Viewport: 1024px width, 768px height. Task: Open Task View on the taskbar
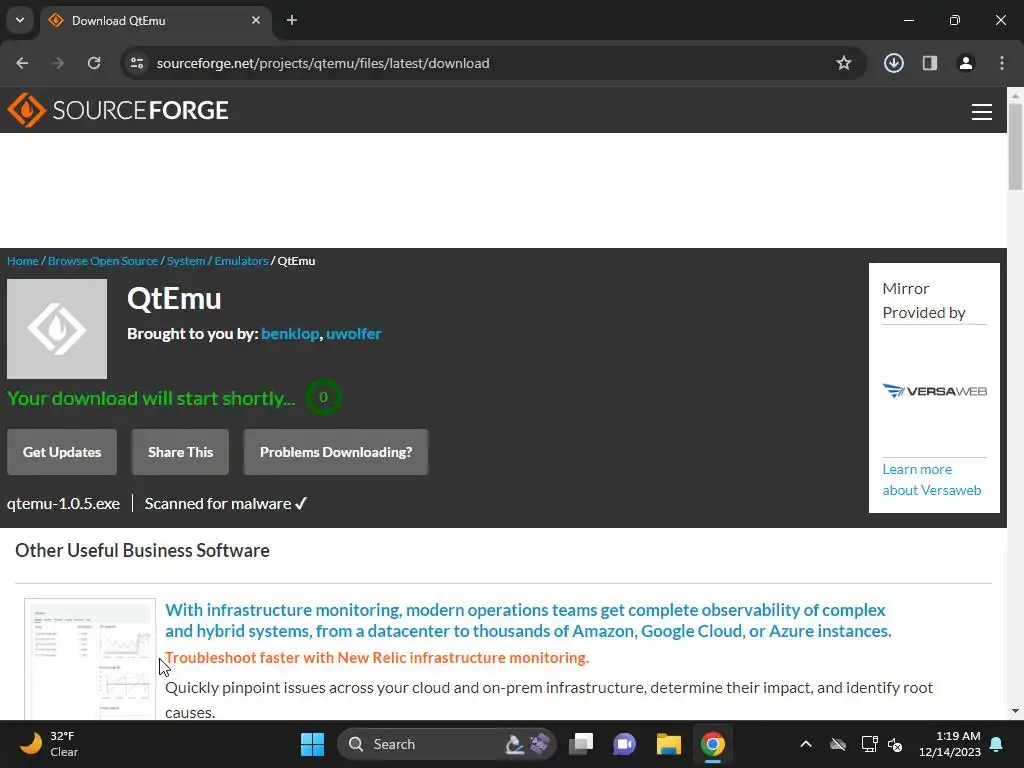pos(581,744)
